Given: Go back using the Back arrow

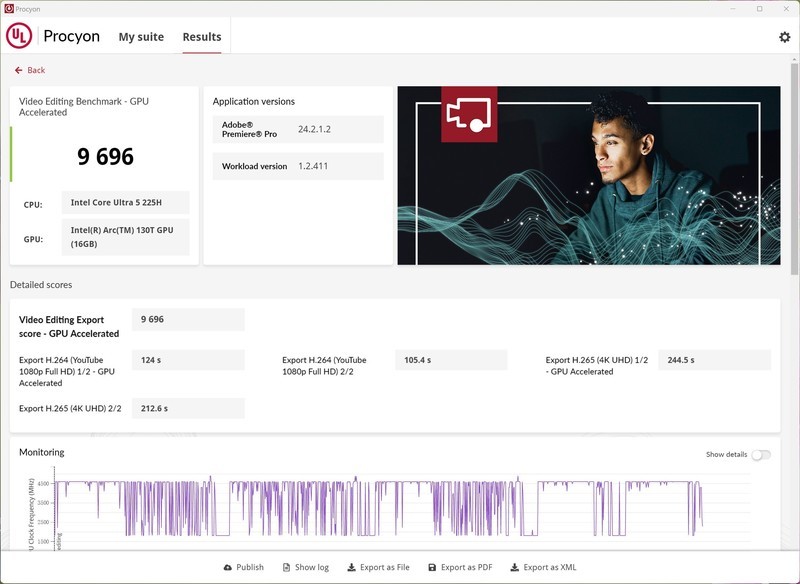Looking at the screenshot, I should tap(30, 70).
